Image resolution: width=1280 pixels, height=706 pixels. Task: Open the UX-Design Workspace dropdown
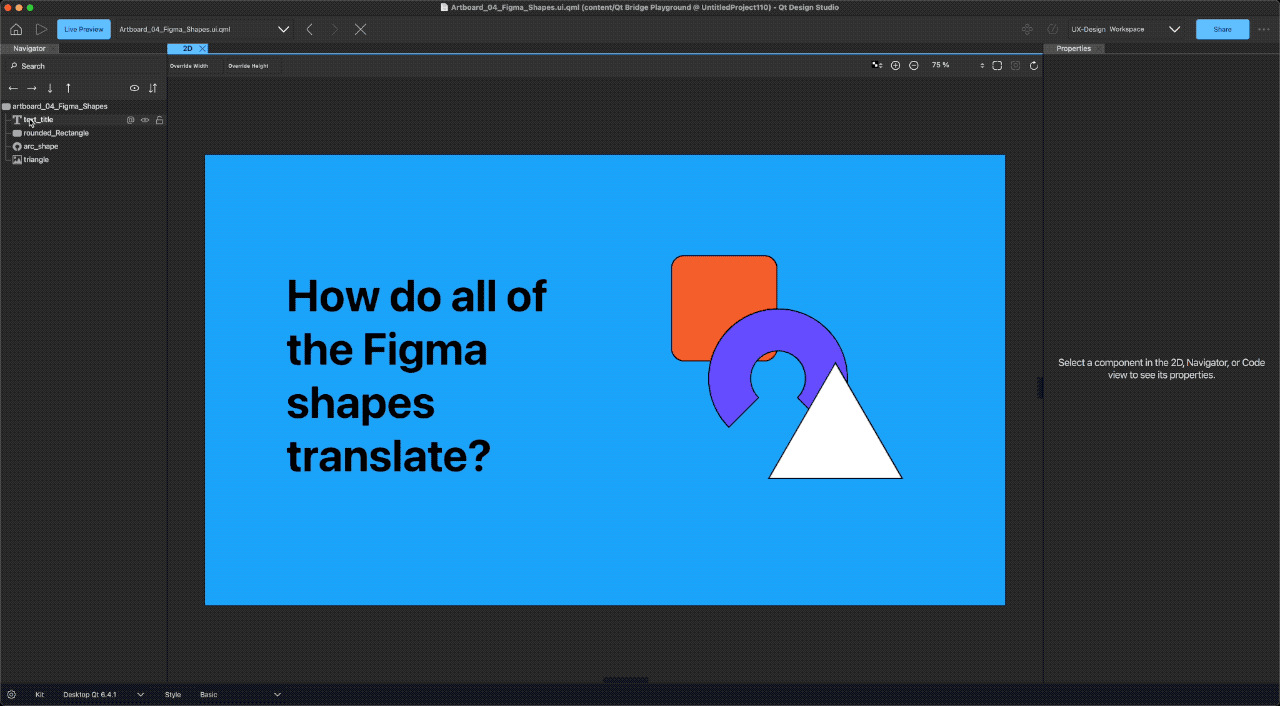click(1174, 29)
